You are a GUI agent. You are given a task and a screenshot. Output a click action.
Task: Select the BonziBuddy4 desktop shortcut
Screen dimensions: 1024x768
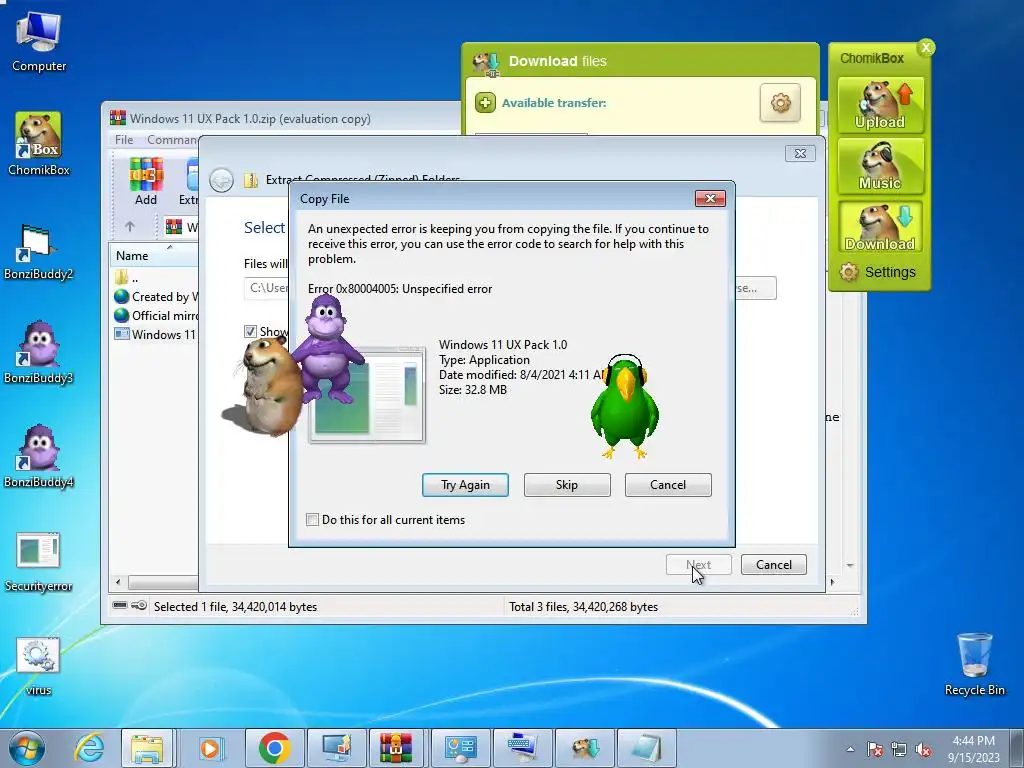[39, 457]
